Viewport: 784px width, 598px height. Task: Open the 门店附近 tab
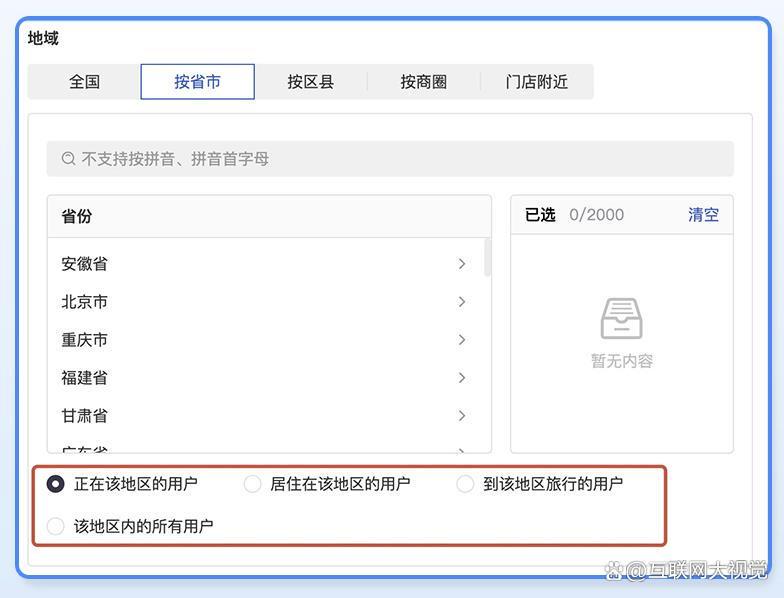click(x=537, y=82)
